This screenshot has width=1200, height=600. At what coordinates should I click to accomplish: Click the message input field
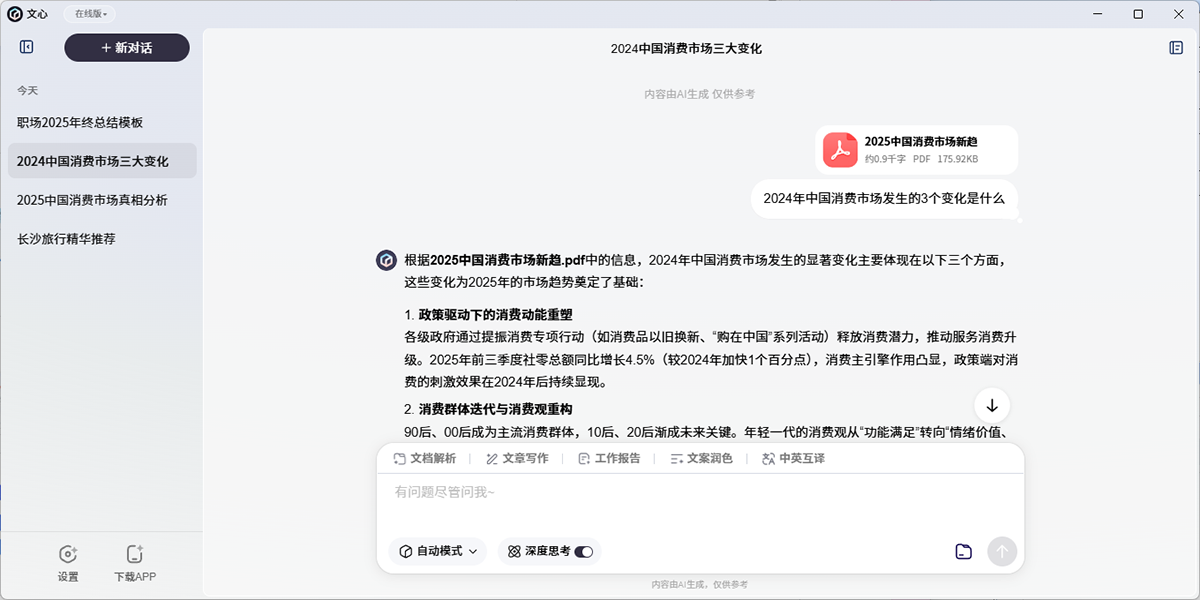click(700, 505)
